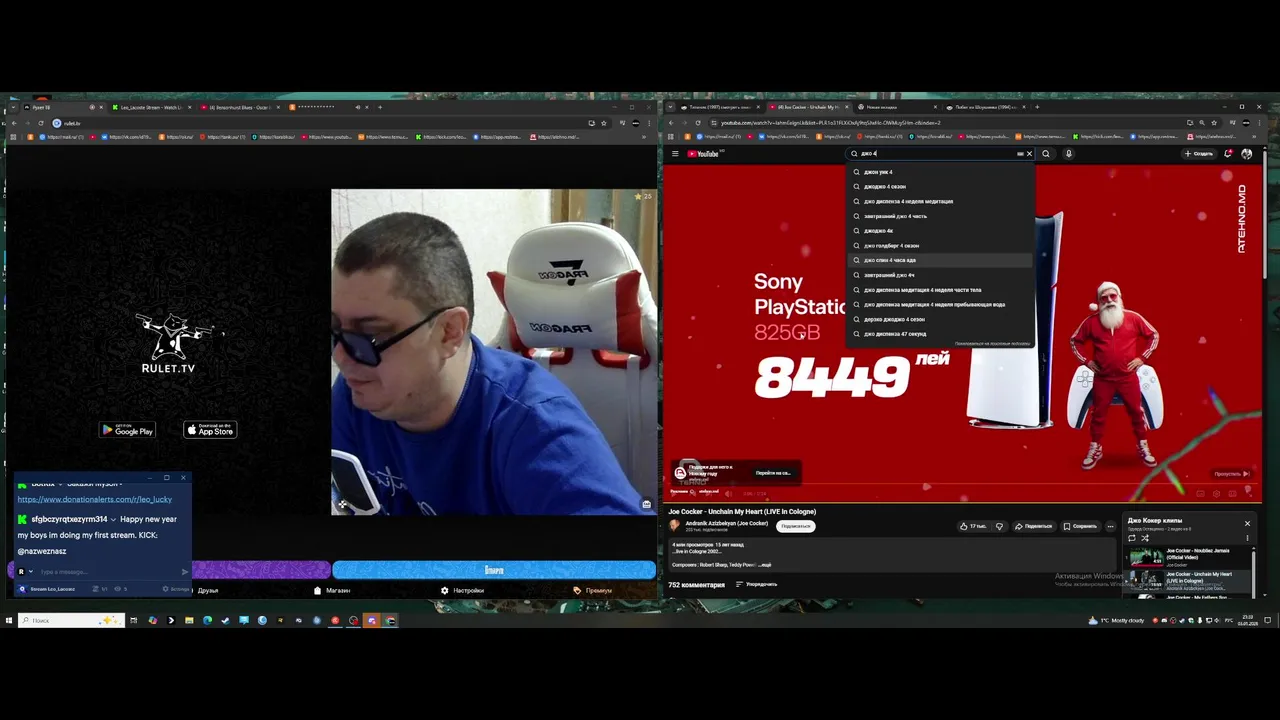Send the chat message arrow
This screenshot has width=1280, height=720.
(184, 572)
